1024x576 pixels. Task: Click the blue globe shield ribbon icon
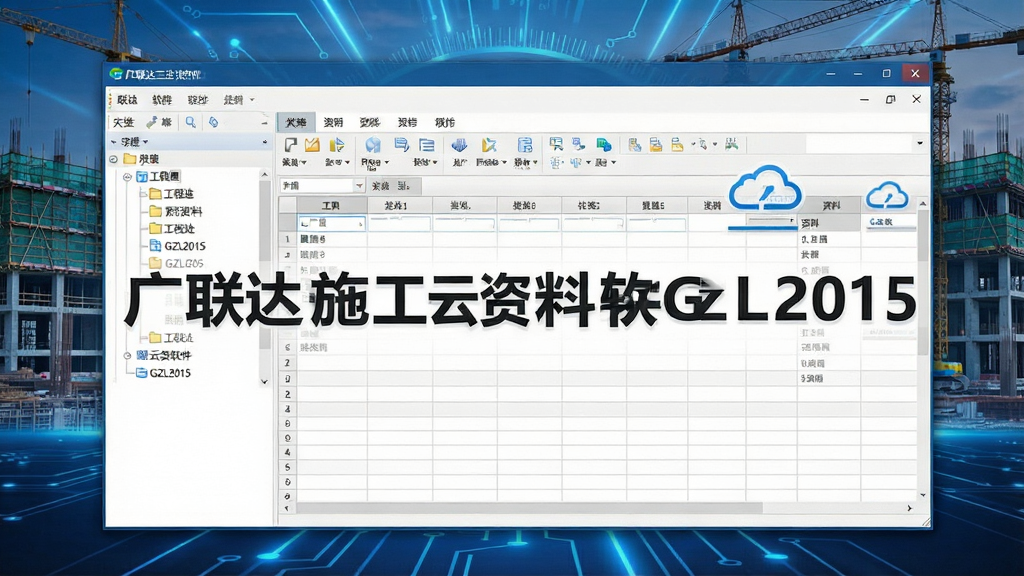click(373, 144)
